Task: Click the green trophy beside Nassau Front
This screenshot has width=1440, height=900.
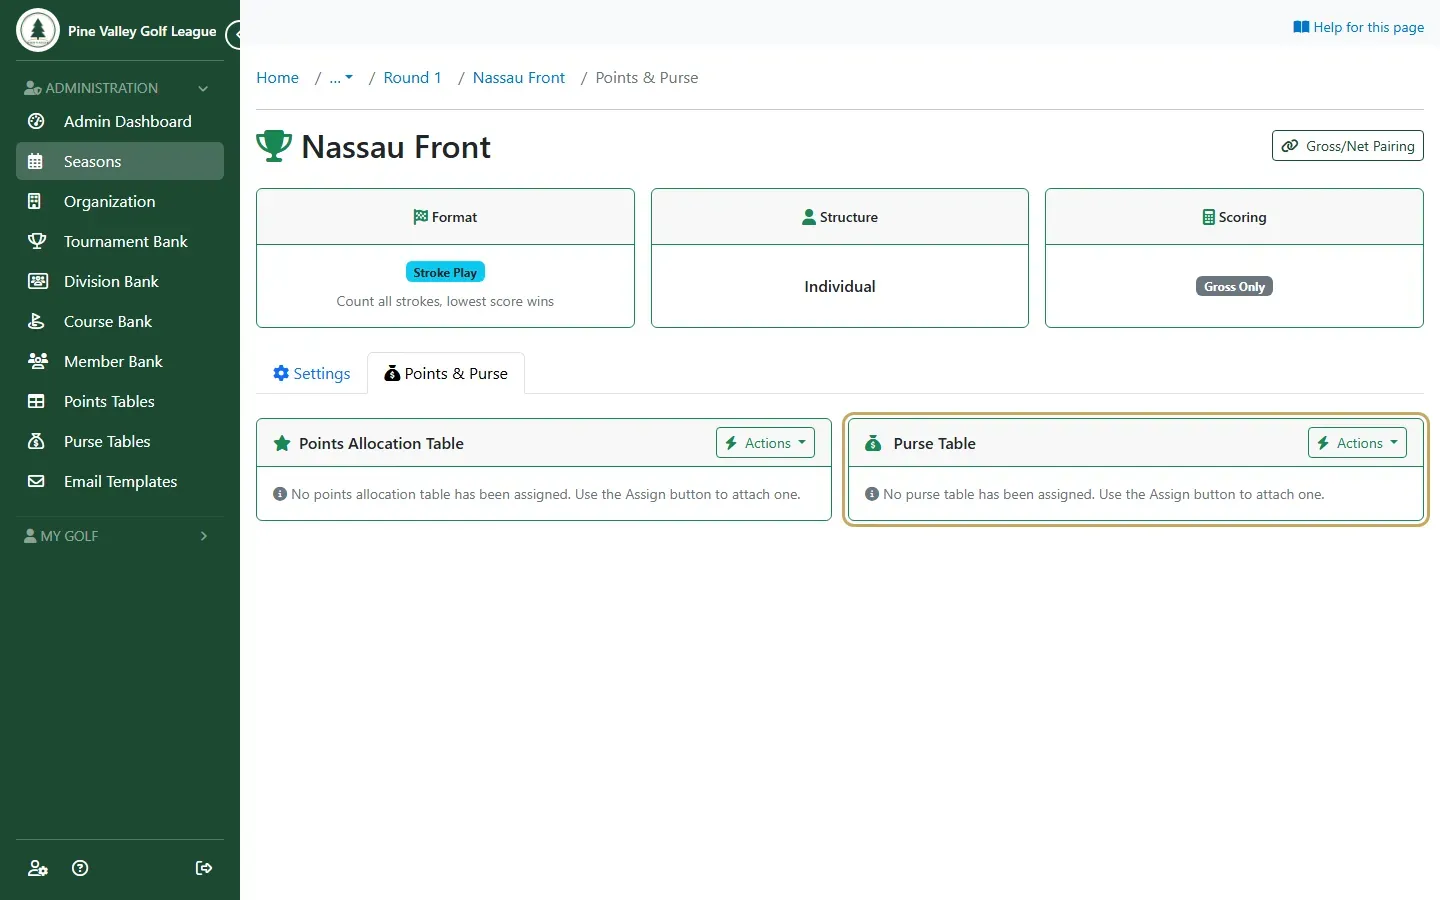Action: 274,146
